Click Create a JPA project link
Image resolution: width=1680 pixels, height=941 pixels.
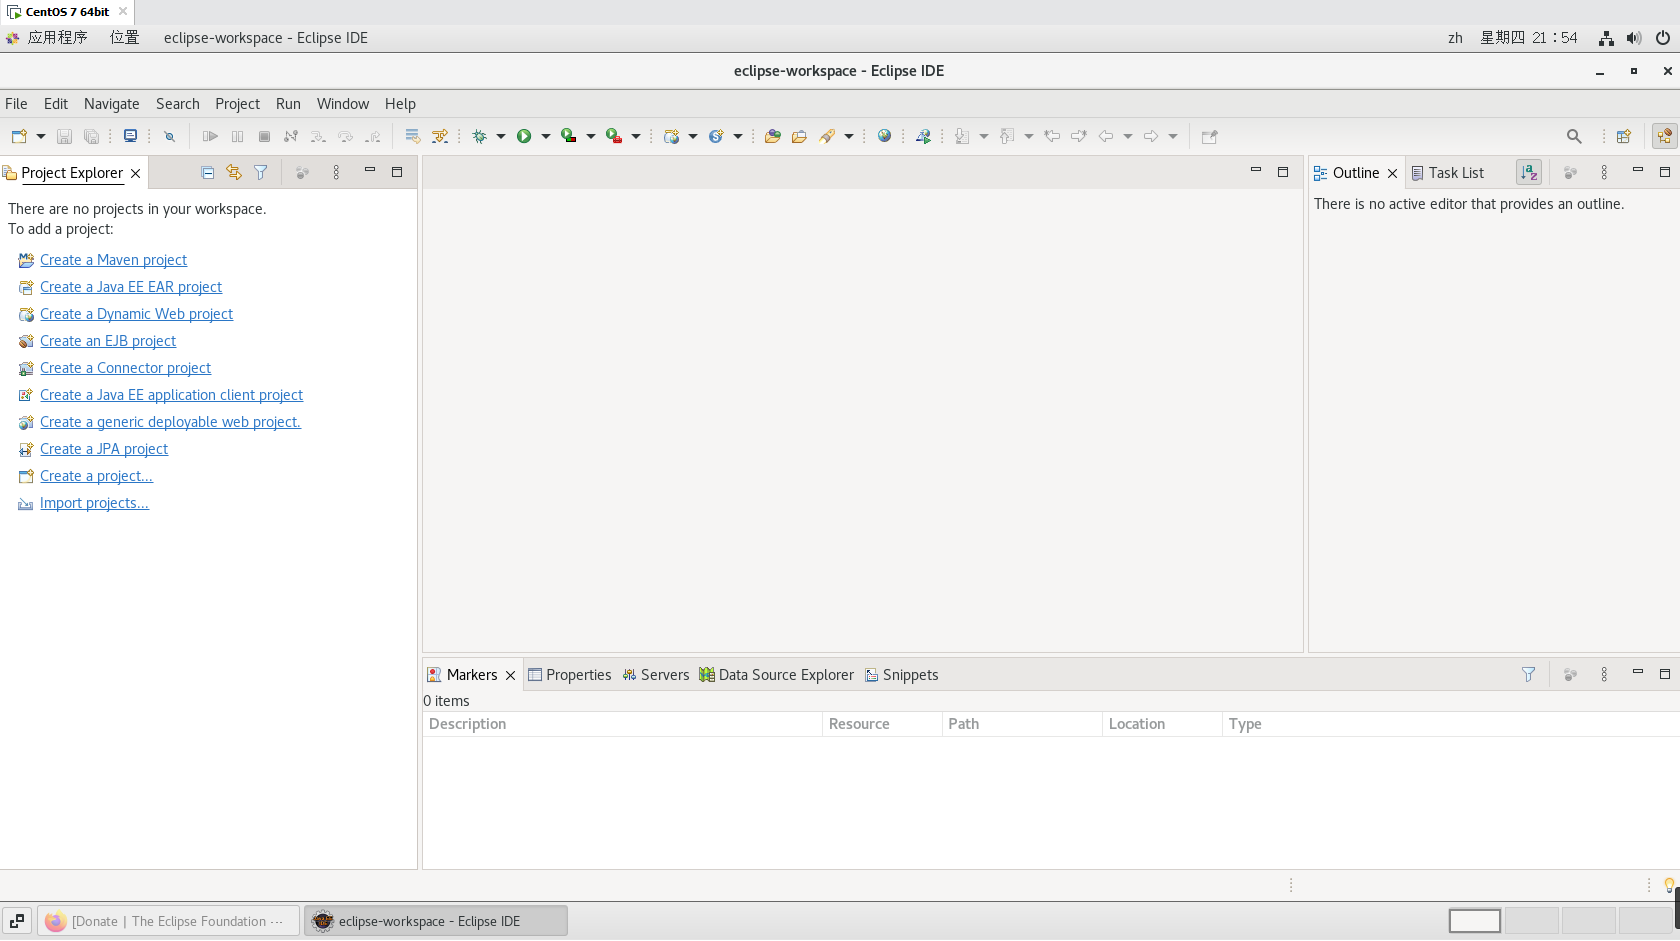(104, 449)
